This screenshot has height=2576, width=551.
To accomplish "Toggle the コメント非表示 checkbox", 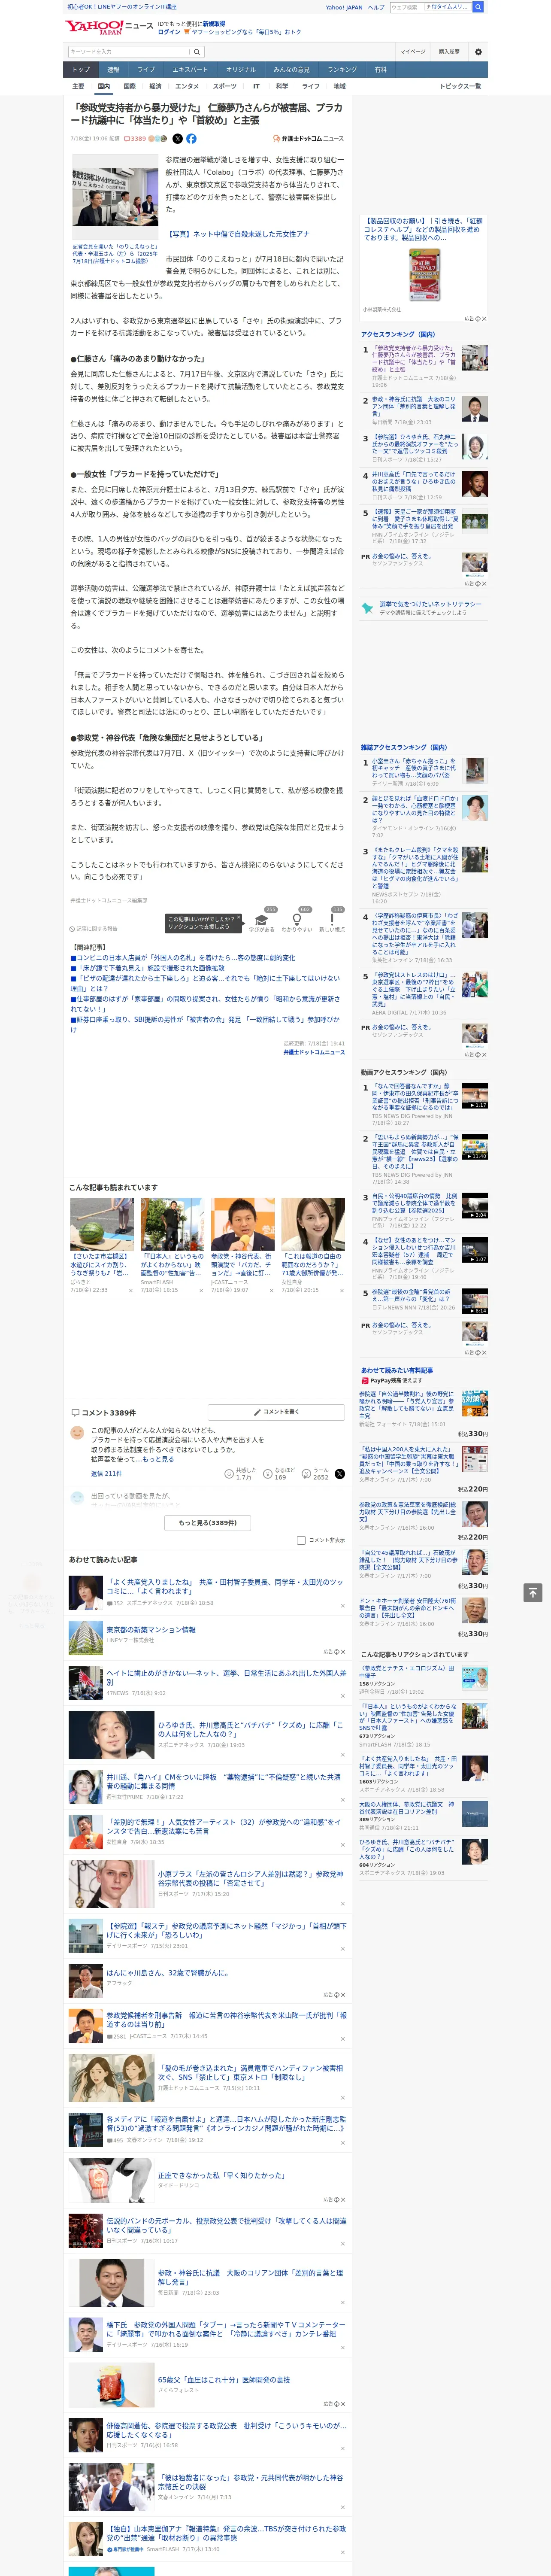I will tap(301, 1540).
